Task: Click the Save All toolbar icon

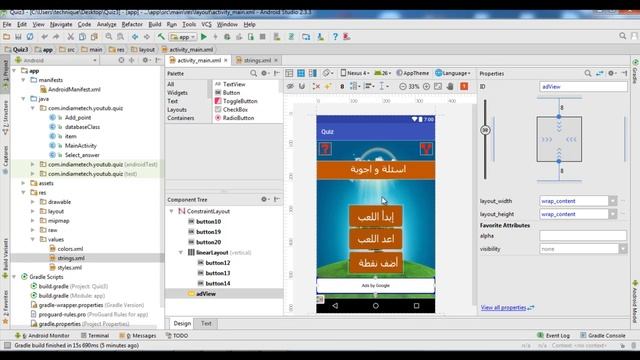Action: pos(18,37)
